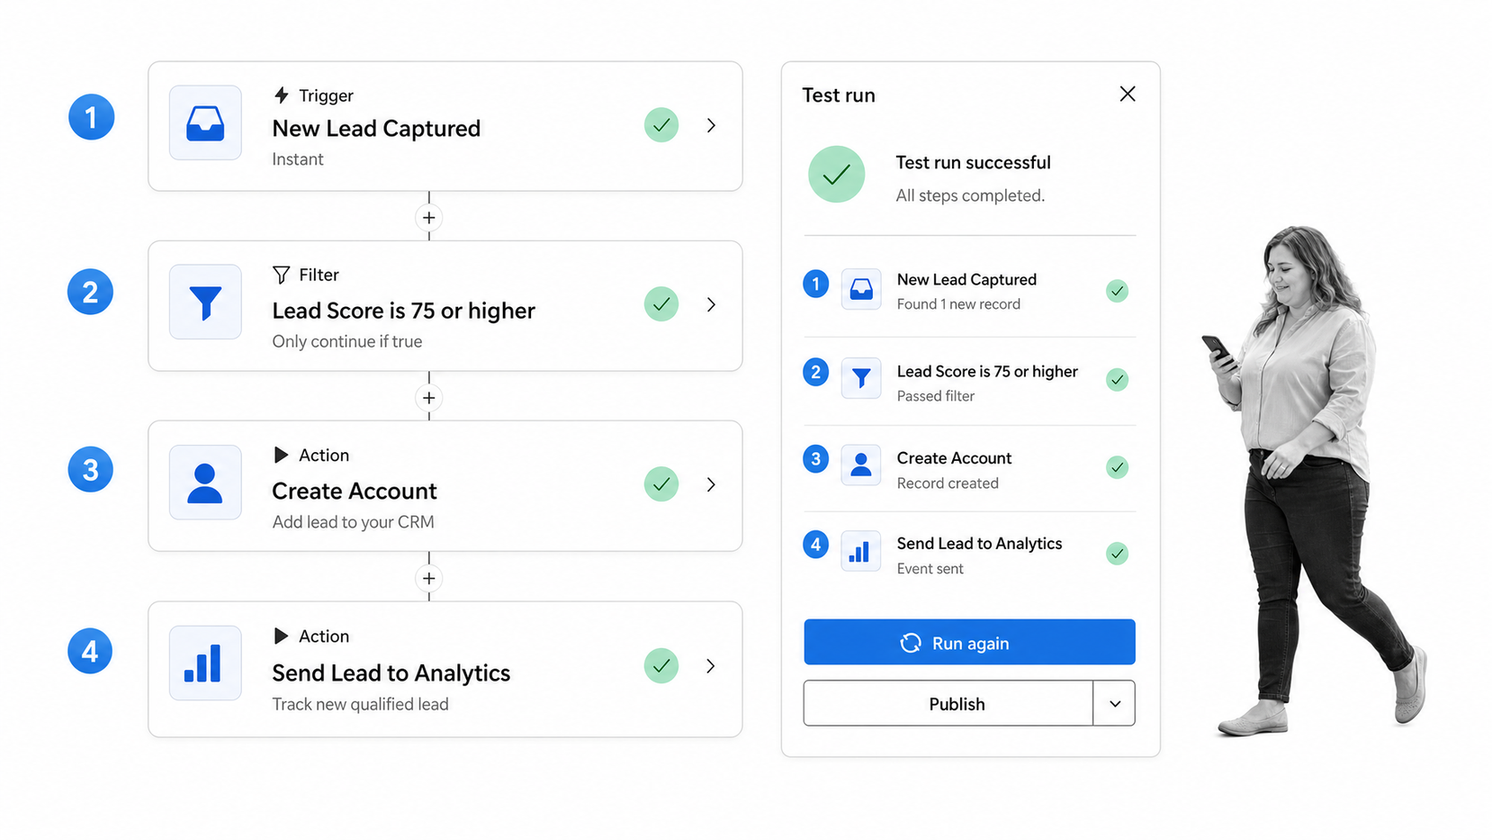Click the play triangle above Create Account

(281, 455)
